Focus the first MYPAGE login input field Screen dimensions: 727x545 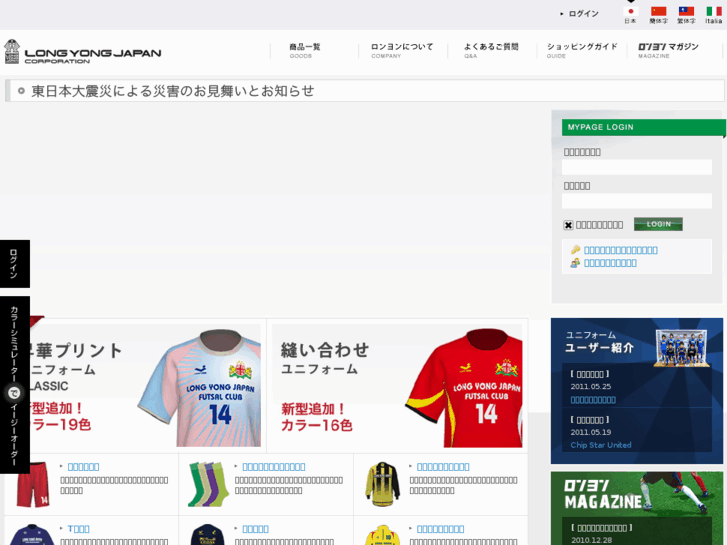click(x=637, y=167)
